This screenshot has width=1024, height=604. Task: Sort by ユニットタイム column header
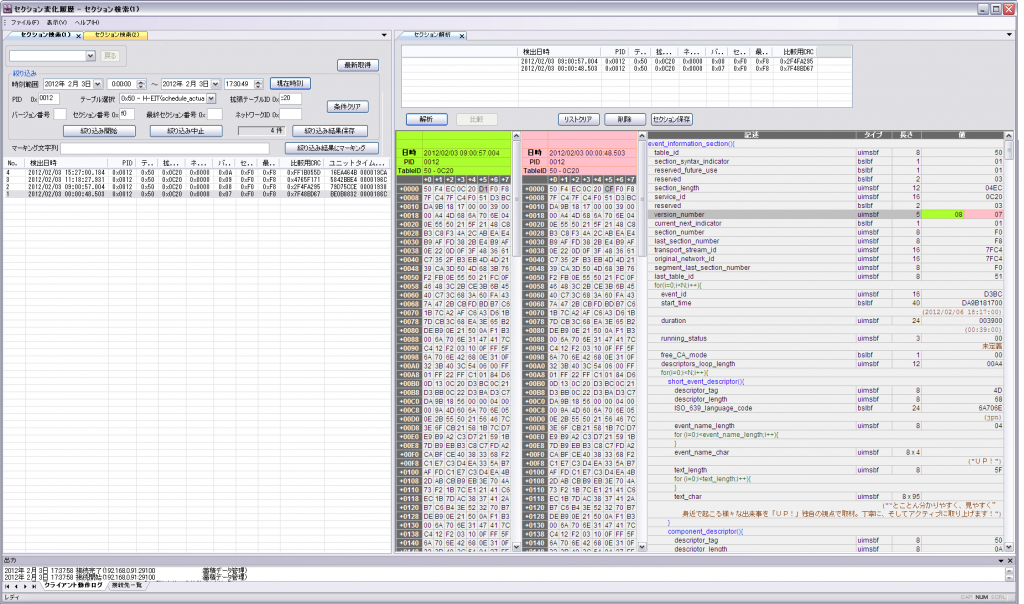357,163
